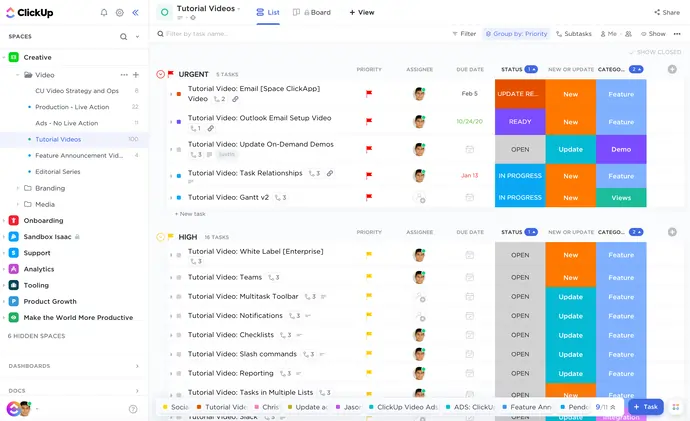Open Group by: Priority dropdown
Image resolution: width=690 pixels, height=421 pixels.
coord(517,34)
